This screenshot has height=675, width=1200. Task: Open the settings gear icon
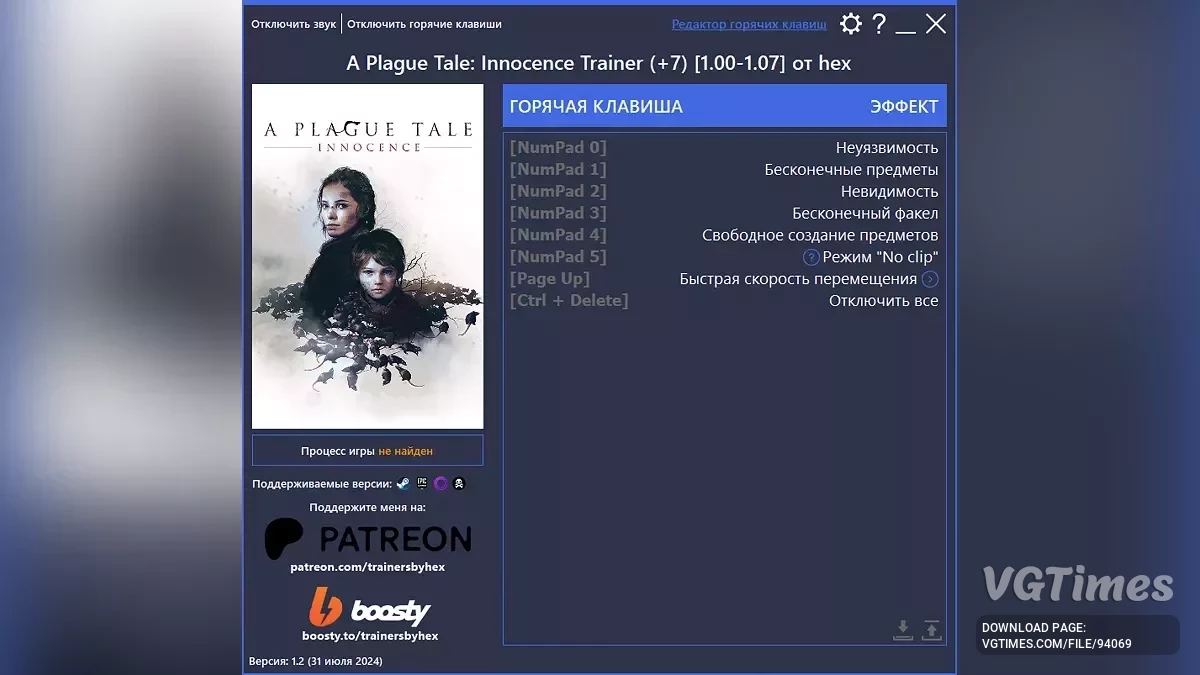[850, 24]
